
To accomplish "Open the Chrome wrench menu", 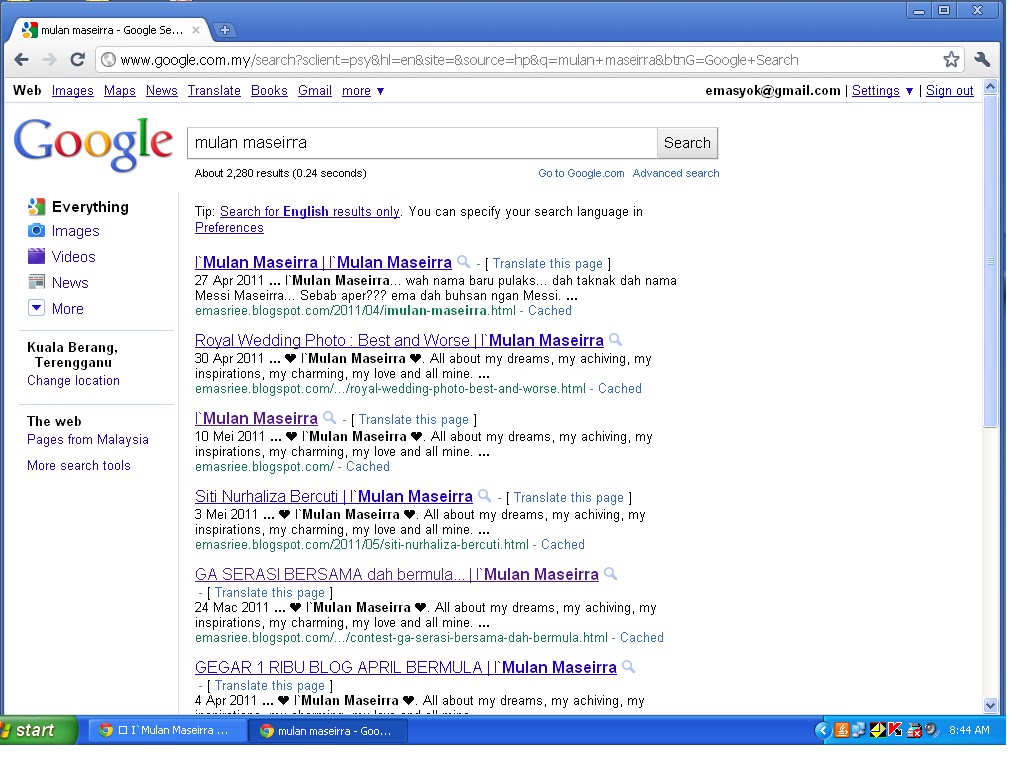I will (x=982, y=60).
